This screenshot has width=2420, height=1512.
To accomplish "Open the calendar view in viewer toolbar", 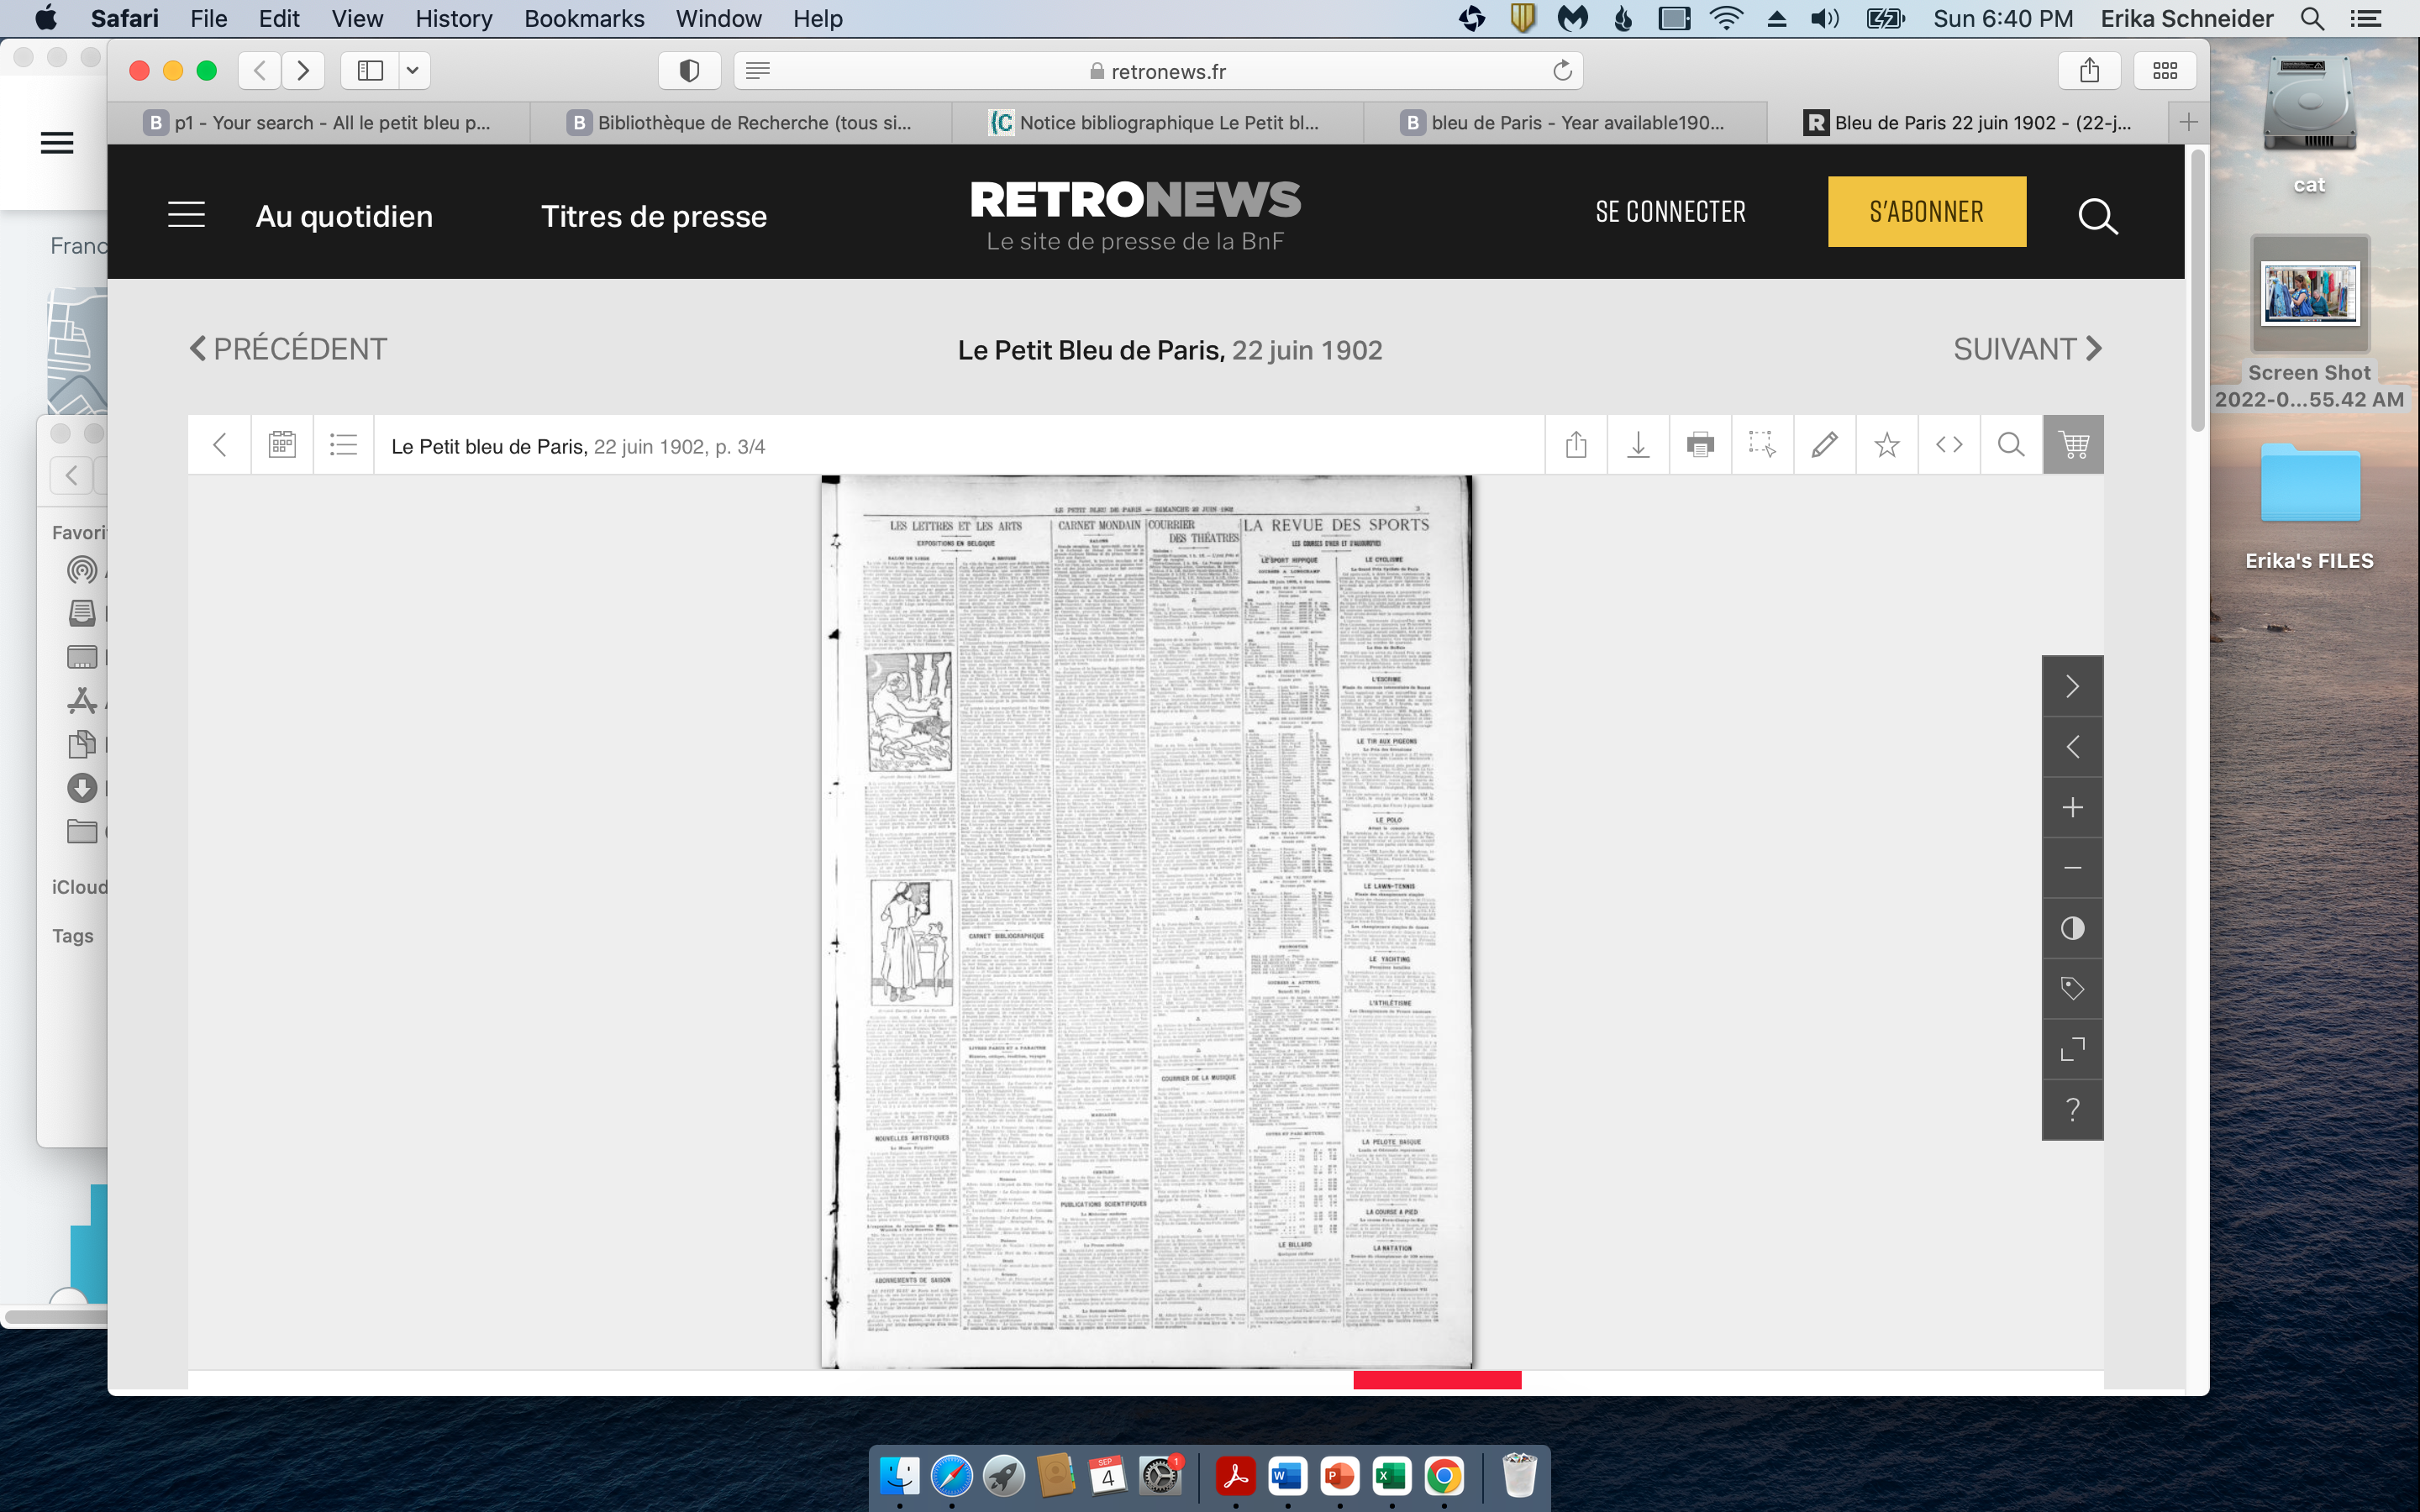I will (x=282, y=445).
